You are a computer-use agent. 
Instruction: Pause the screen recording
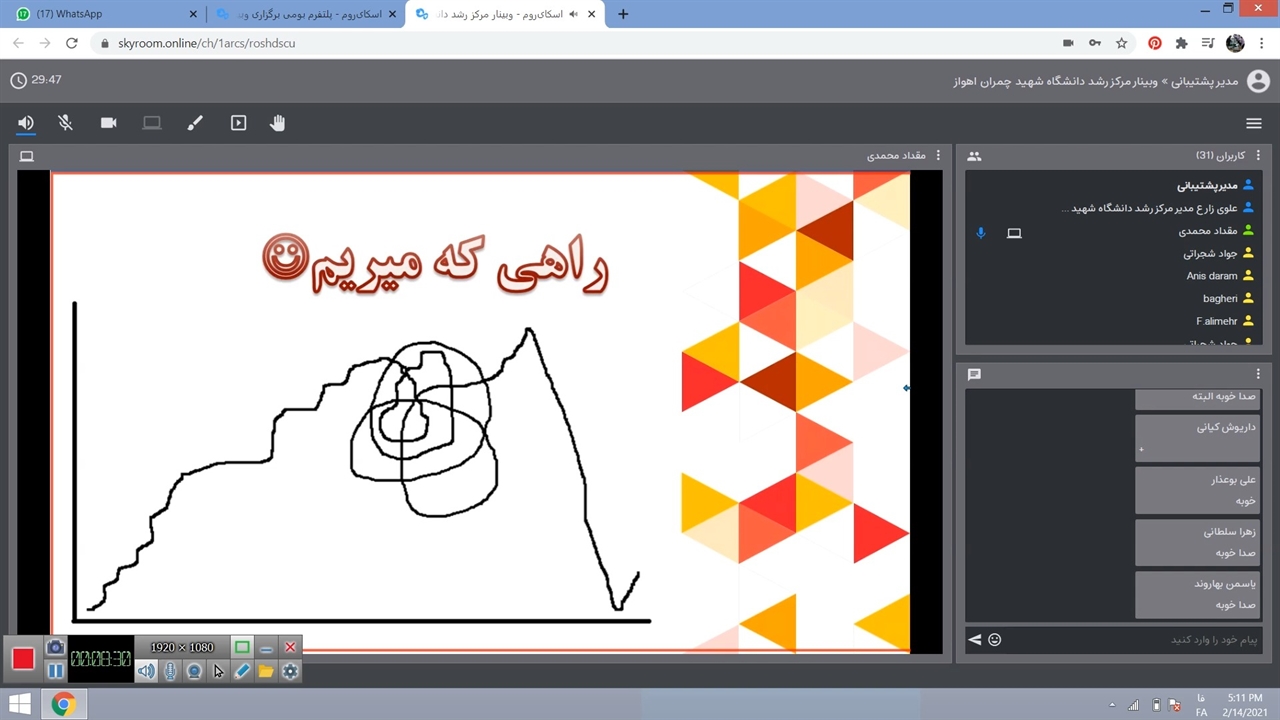(55, 671)
